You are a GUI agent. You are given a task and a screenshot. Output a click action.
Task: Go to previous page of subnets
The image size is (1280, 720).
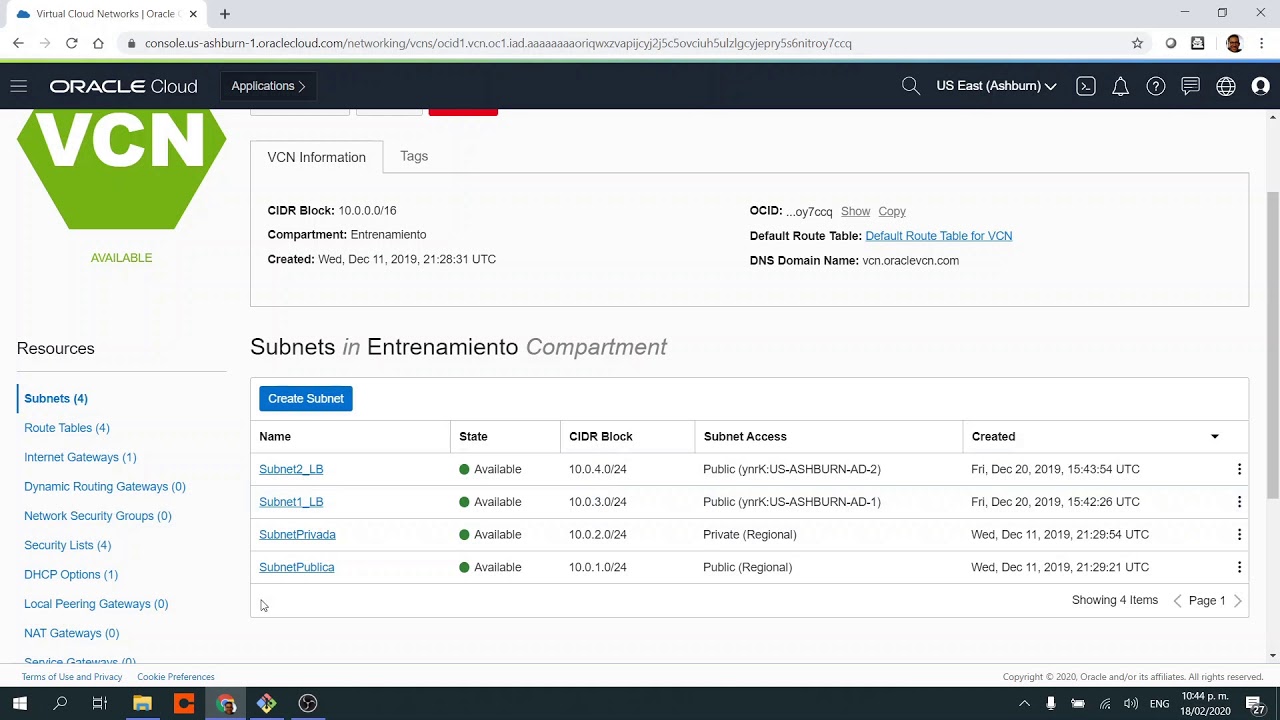point(1177,601)
